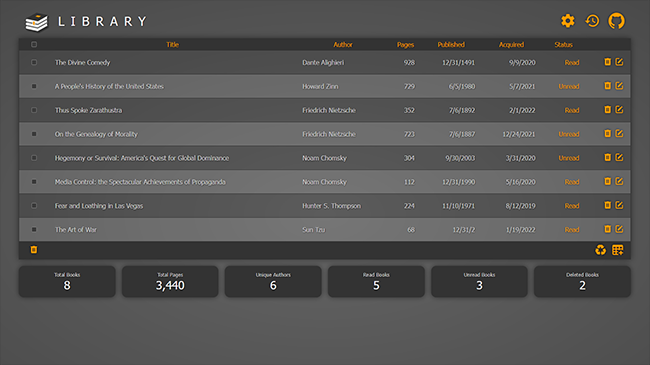Select author Hunter S. Thompson cell
The width and height of the screenshot is (650, 365).
(331, 206)
